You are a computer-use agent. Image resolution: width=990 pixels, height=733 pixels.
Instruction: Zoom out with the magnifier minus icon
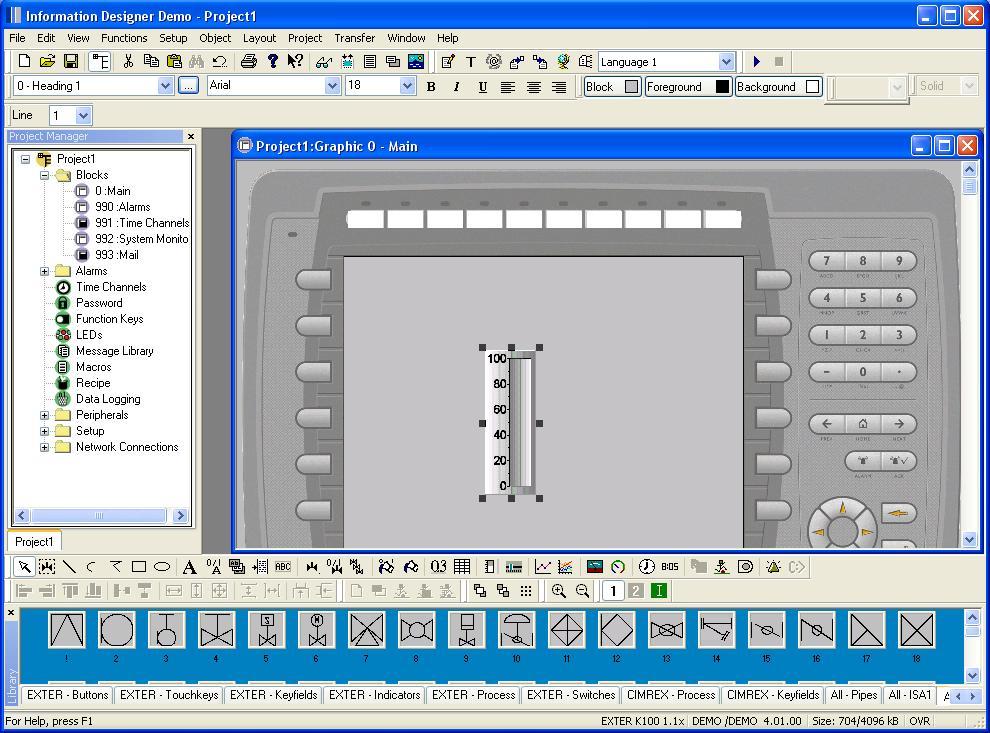582,591
